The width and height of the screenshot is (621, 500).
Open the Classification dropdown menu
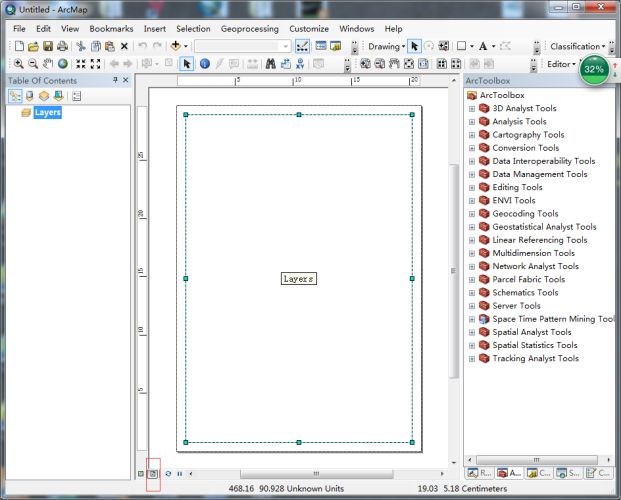(577, 46)
